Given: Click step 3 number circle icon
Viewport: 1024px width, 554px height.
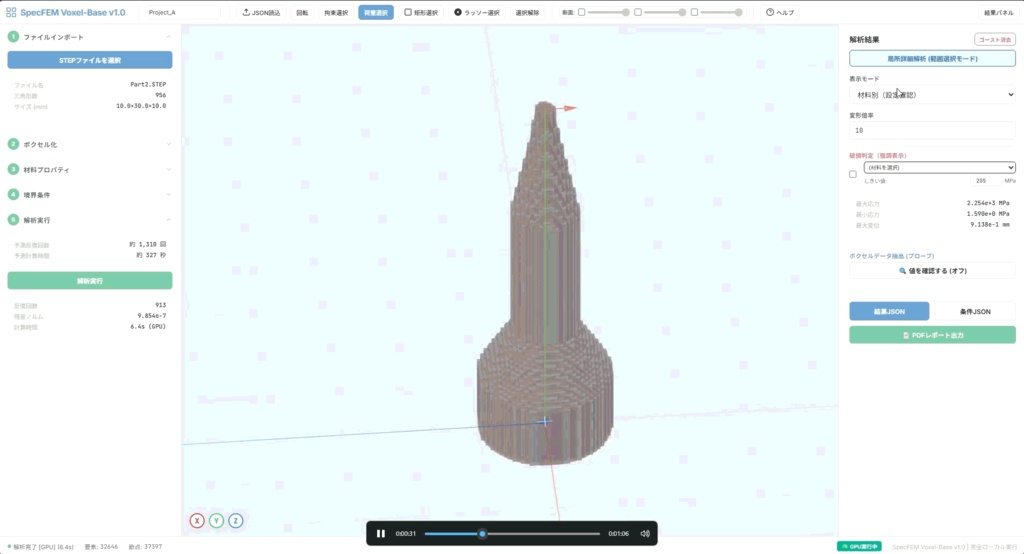Looking at the screenshot, I should (x=13, y=169).
